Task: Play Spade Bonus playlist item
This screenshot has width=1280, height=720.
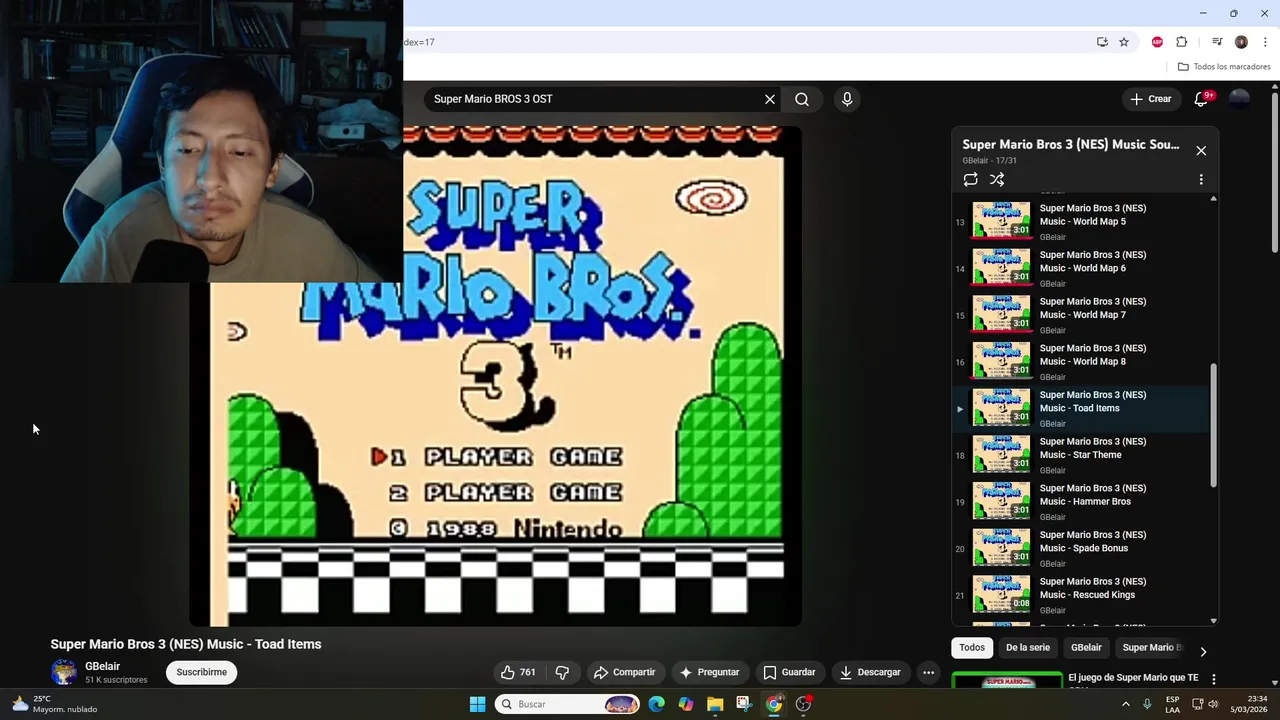Action: coord(1080,548)
